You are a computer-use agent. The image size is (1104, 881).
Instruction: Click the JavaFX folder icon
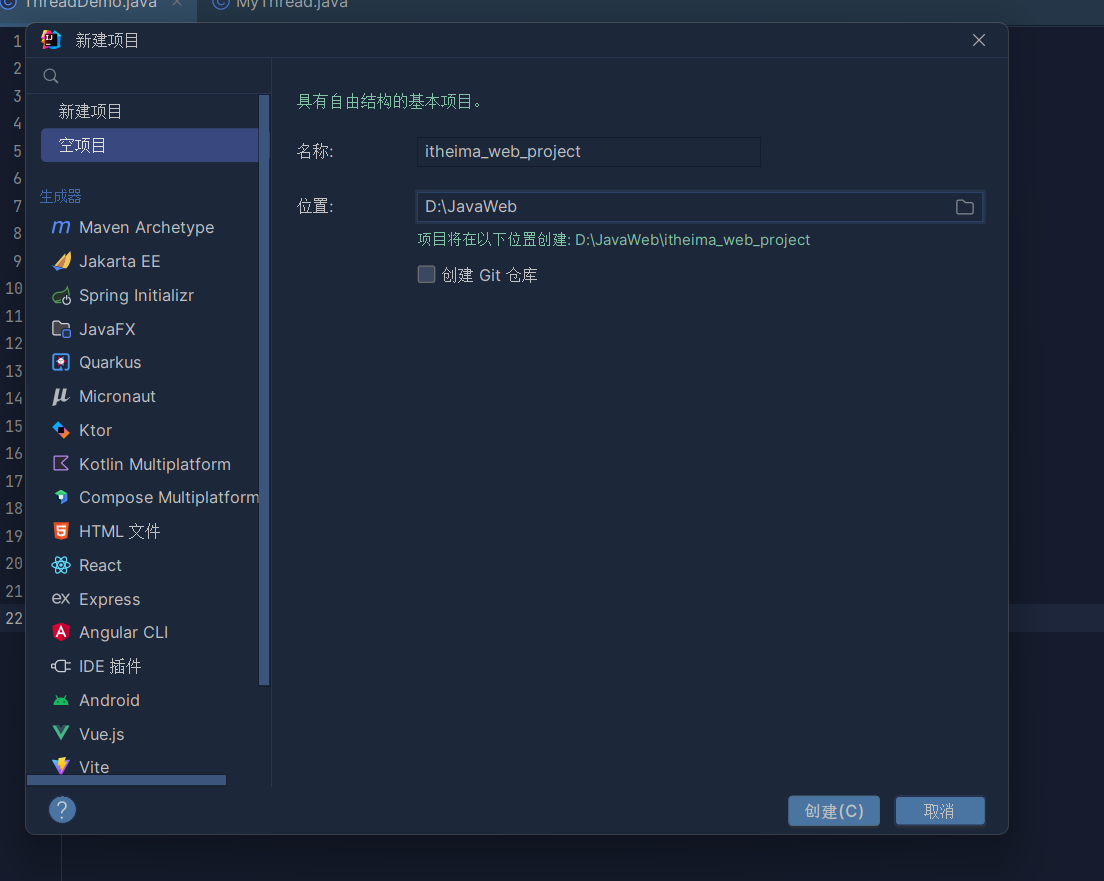click(x=61, y=329)
